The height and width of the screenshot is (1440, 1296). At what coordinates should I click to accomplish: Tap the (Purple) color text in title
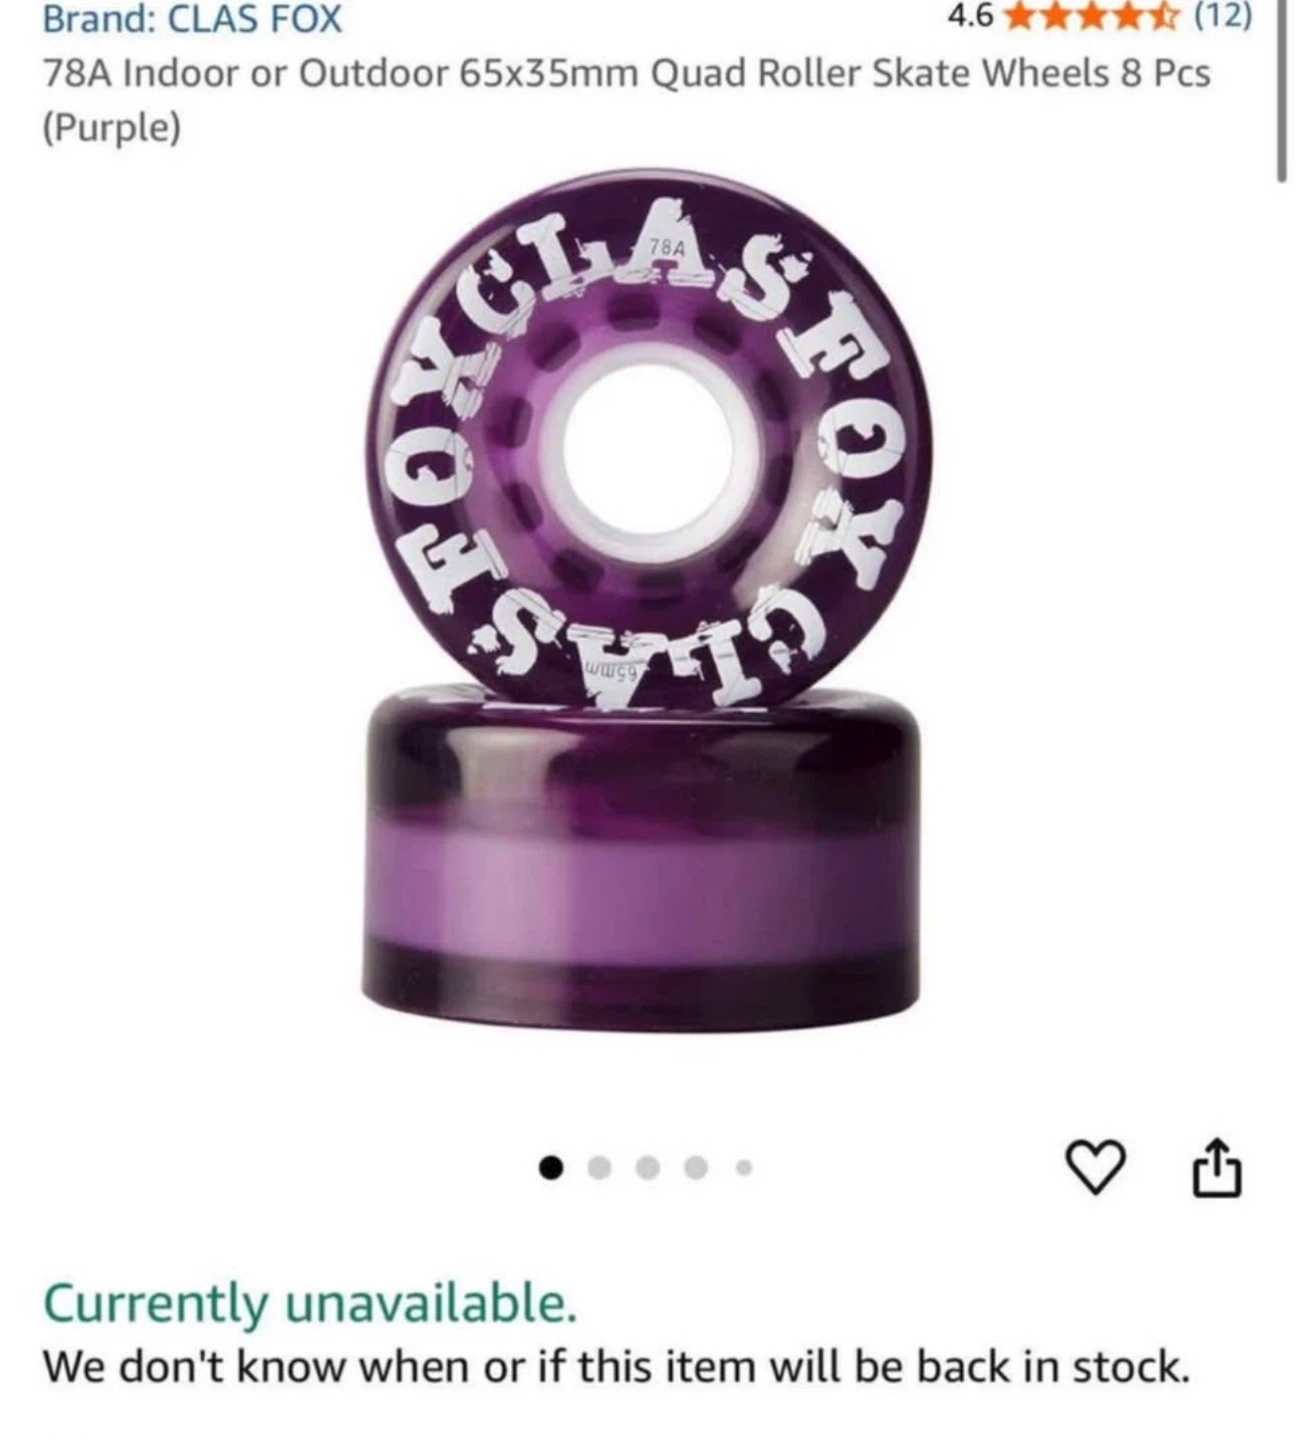click(x=112, y=128)
